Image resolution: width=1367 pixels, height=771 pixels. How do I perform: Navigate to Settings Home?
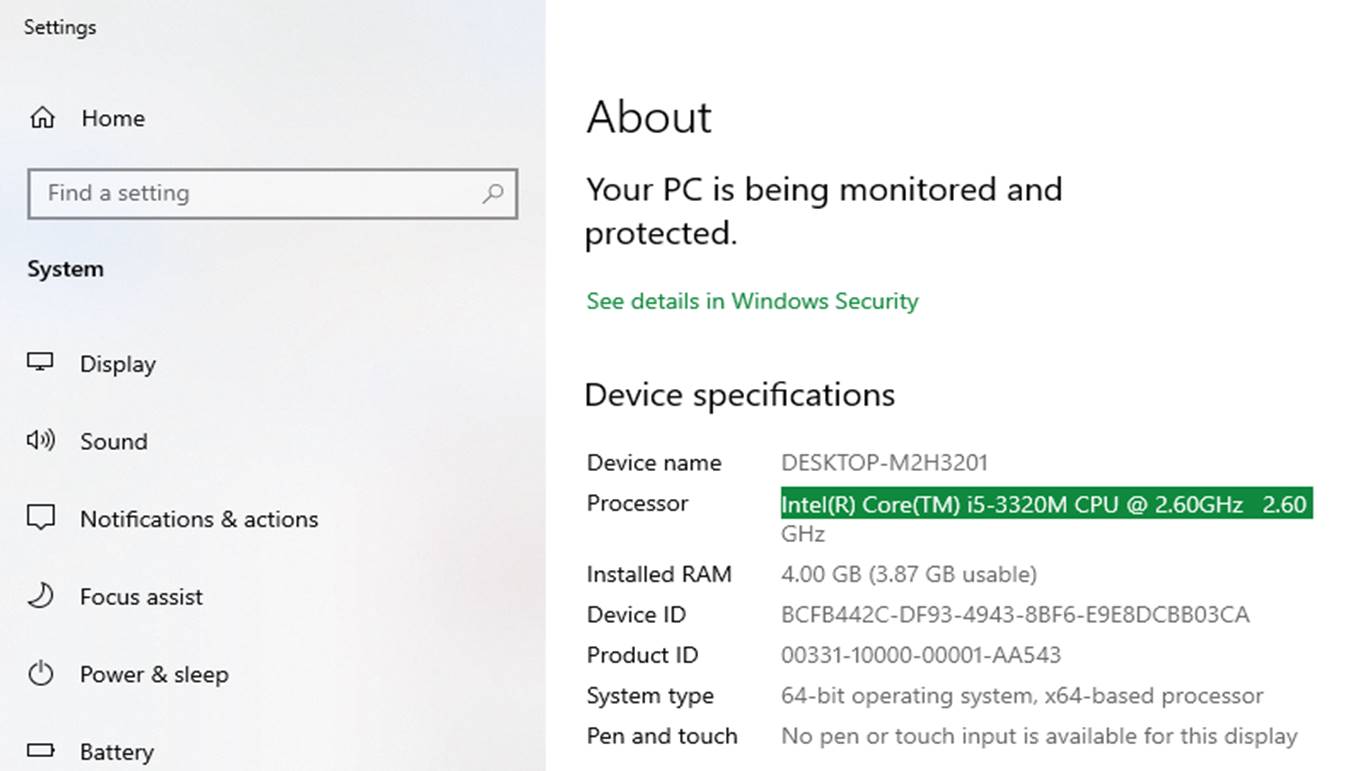(x=113, y=118)
